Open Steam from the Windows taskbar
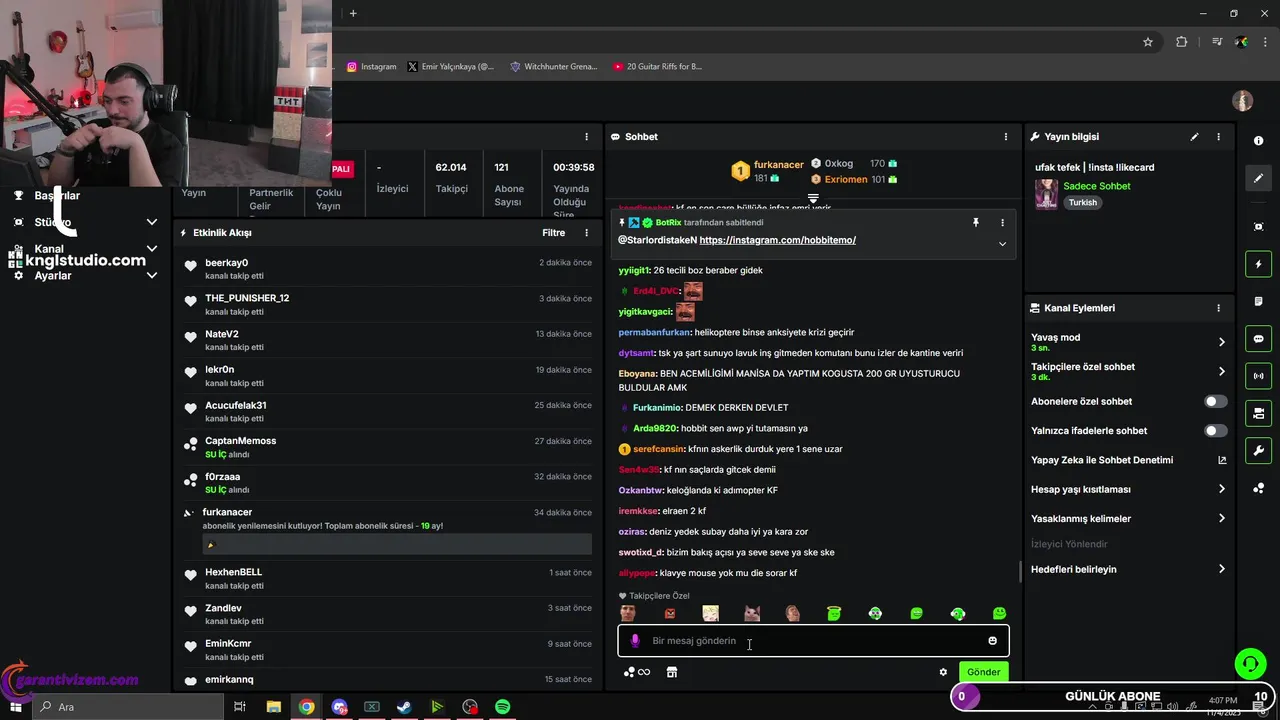This screenshot has height=720, width=1280. [x=404, y=707]
